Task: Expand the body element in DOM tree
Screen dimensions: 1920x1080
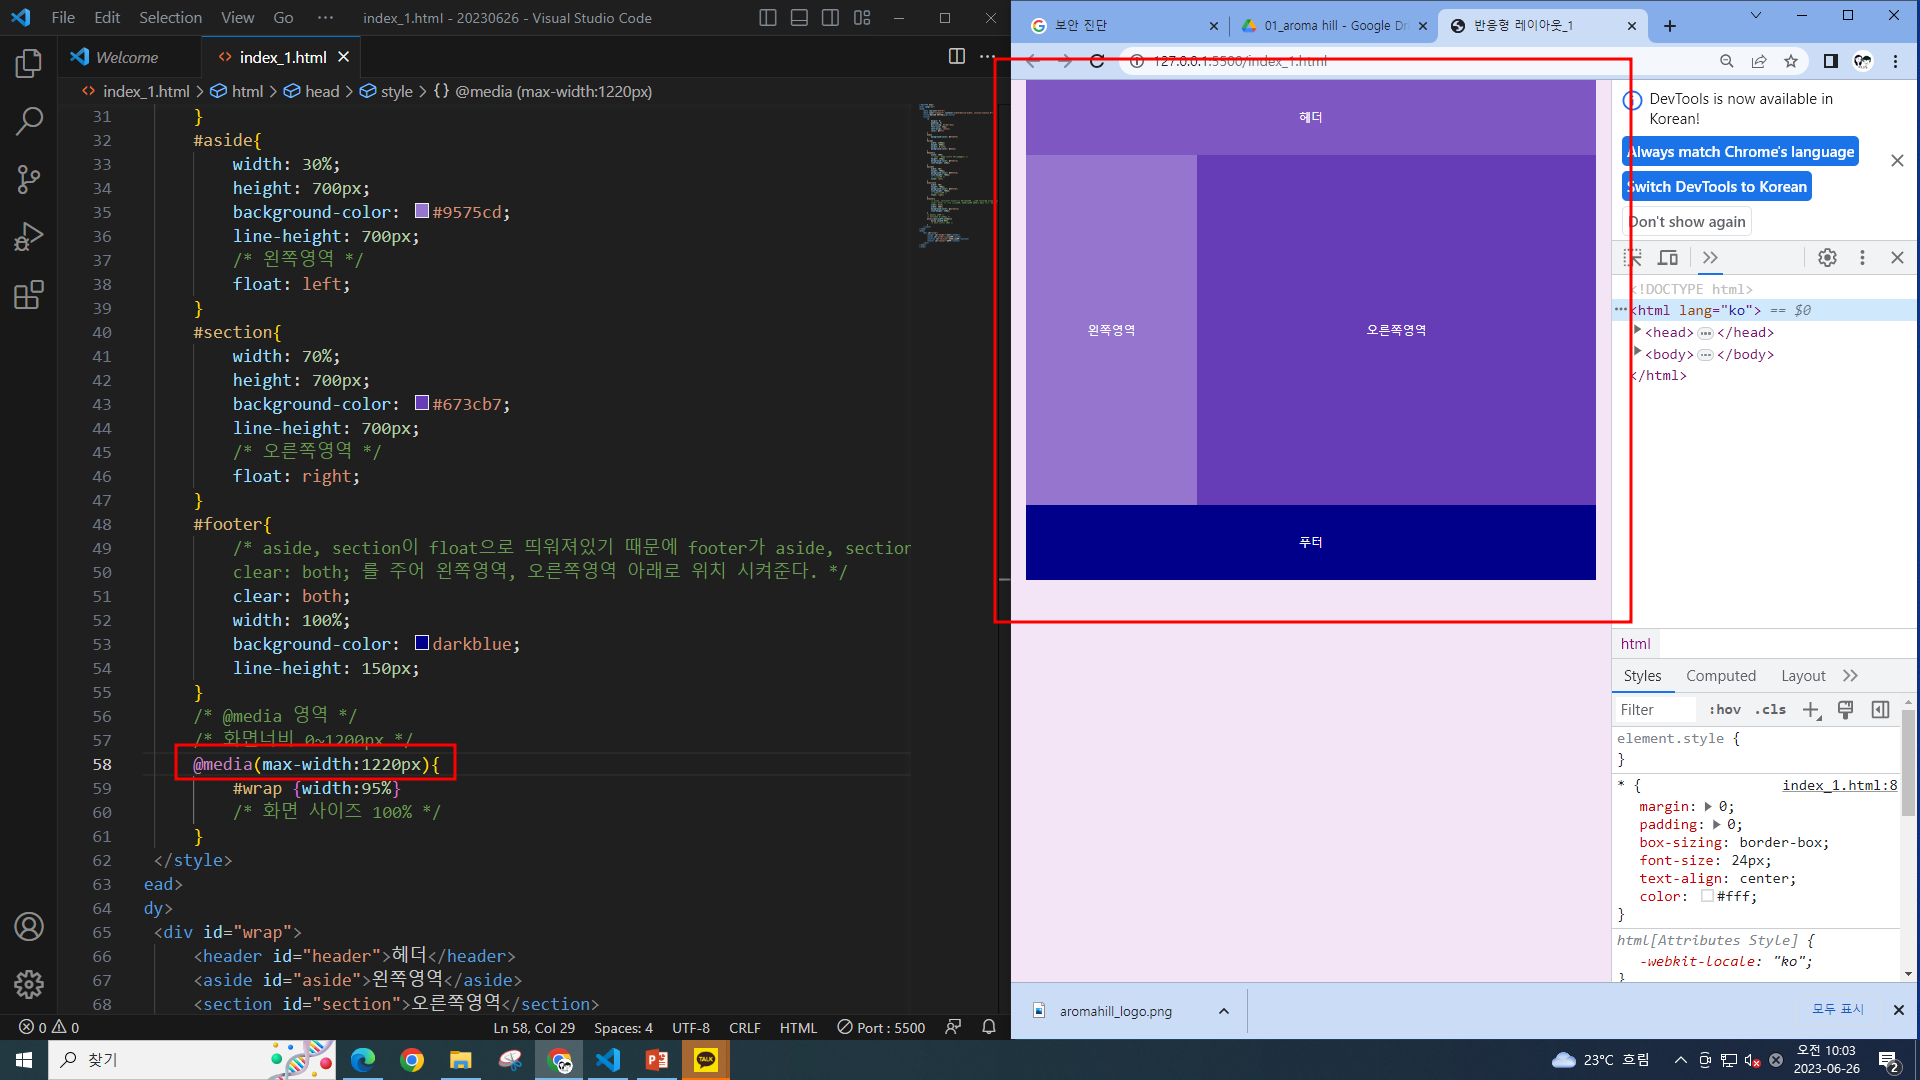Action: [1638, 353]
